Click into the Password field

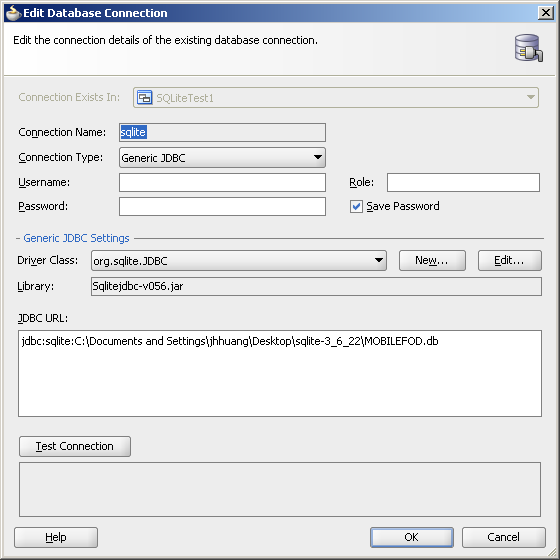click(222, 206)
